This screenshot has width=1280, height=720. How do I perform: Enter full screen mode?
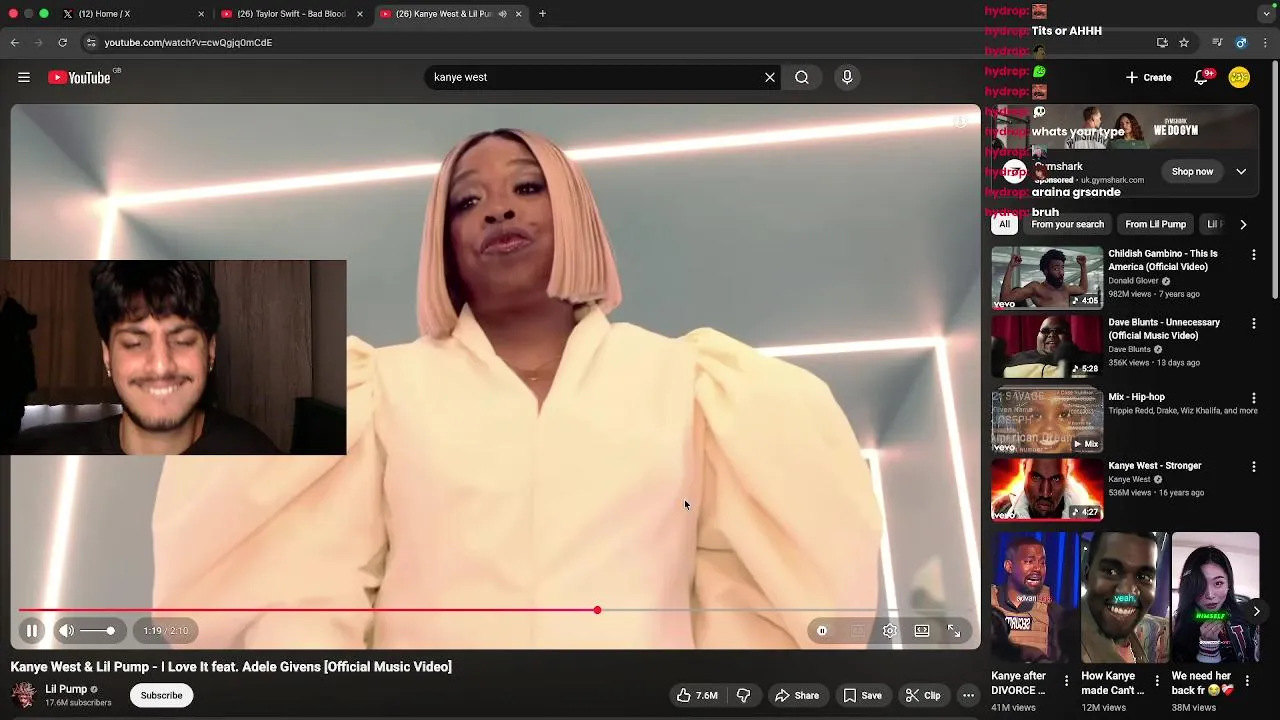click(954, 630)
